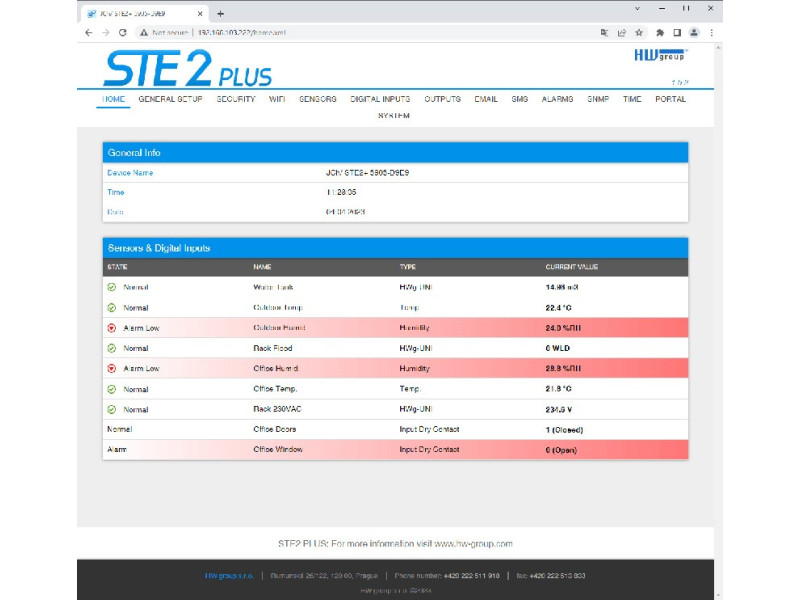
Task: Click the browser forward arrow
Action: [x=106, y=33]
